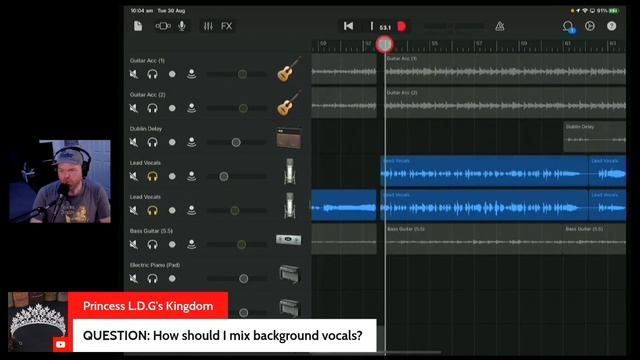640x360 pixels.
Task: Record-enable the Guitar Acc (2) track
Action: click(172, 108)
